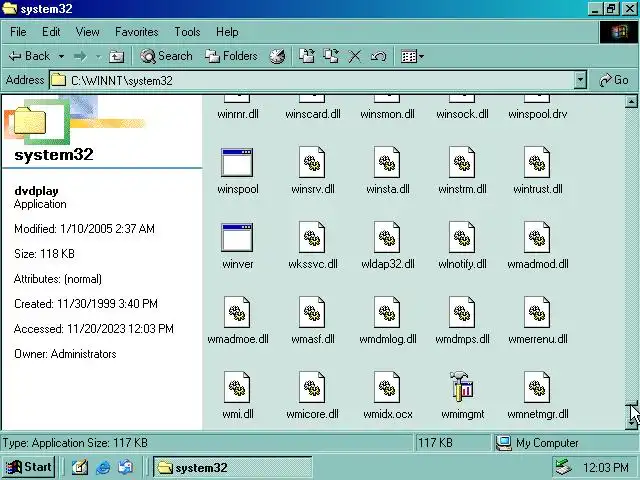Select the wmicore.dll file icon
Screen dimensions: 640x480
click(x=312, y=388)
